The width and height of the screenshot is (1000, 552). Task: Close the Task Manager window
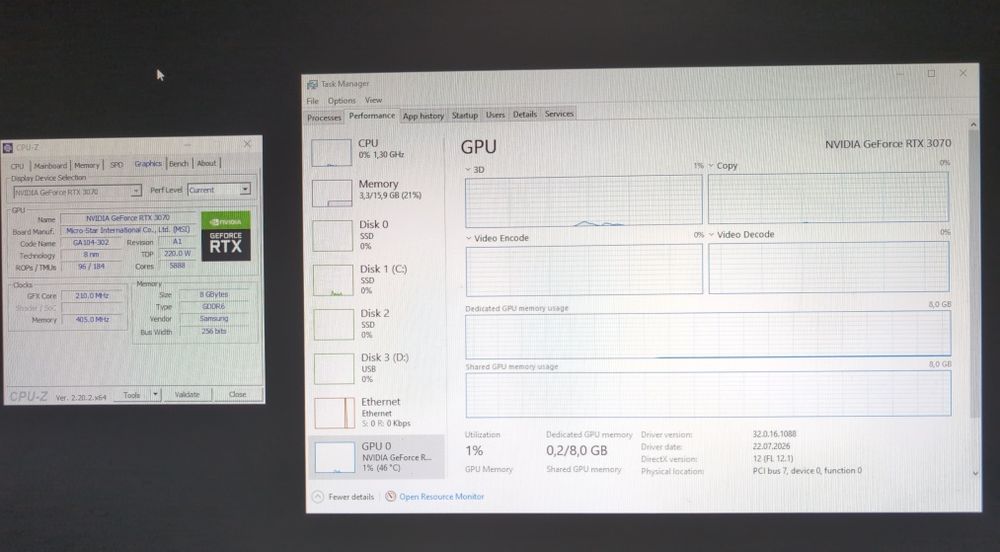click(963, 73)
